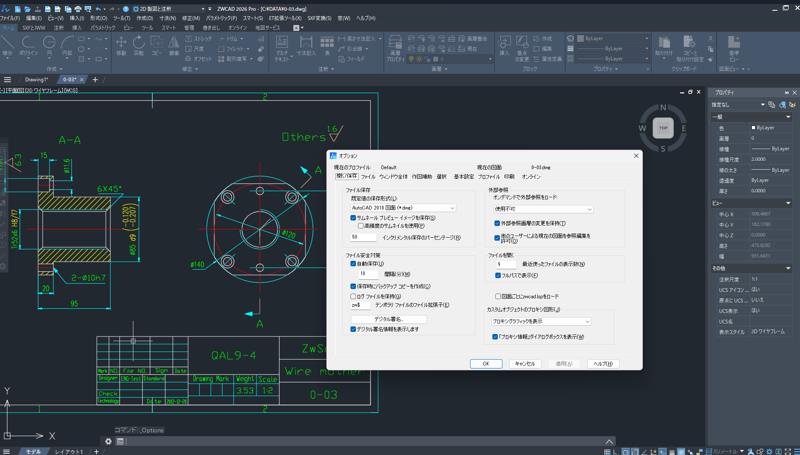This screenshot has height=455, width=800.
Task: Click the デジタル署名 button
Action: [388, 319]
